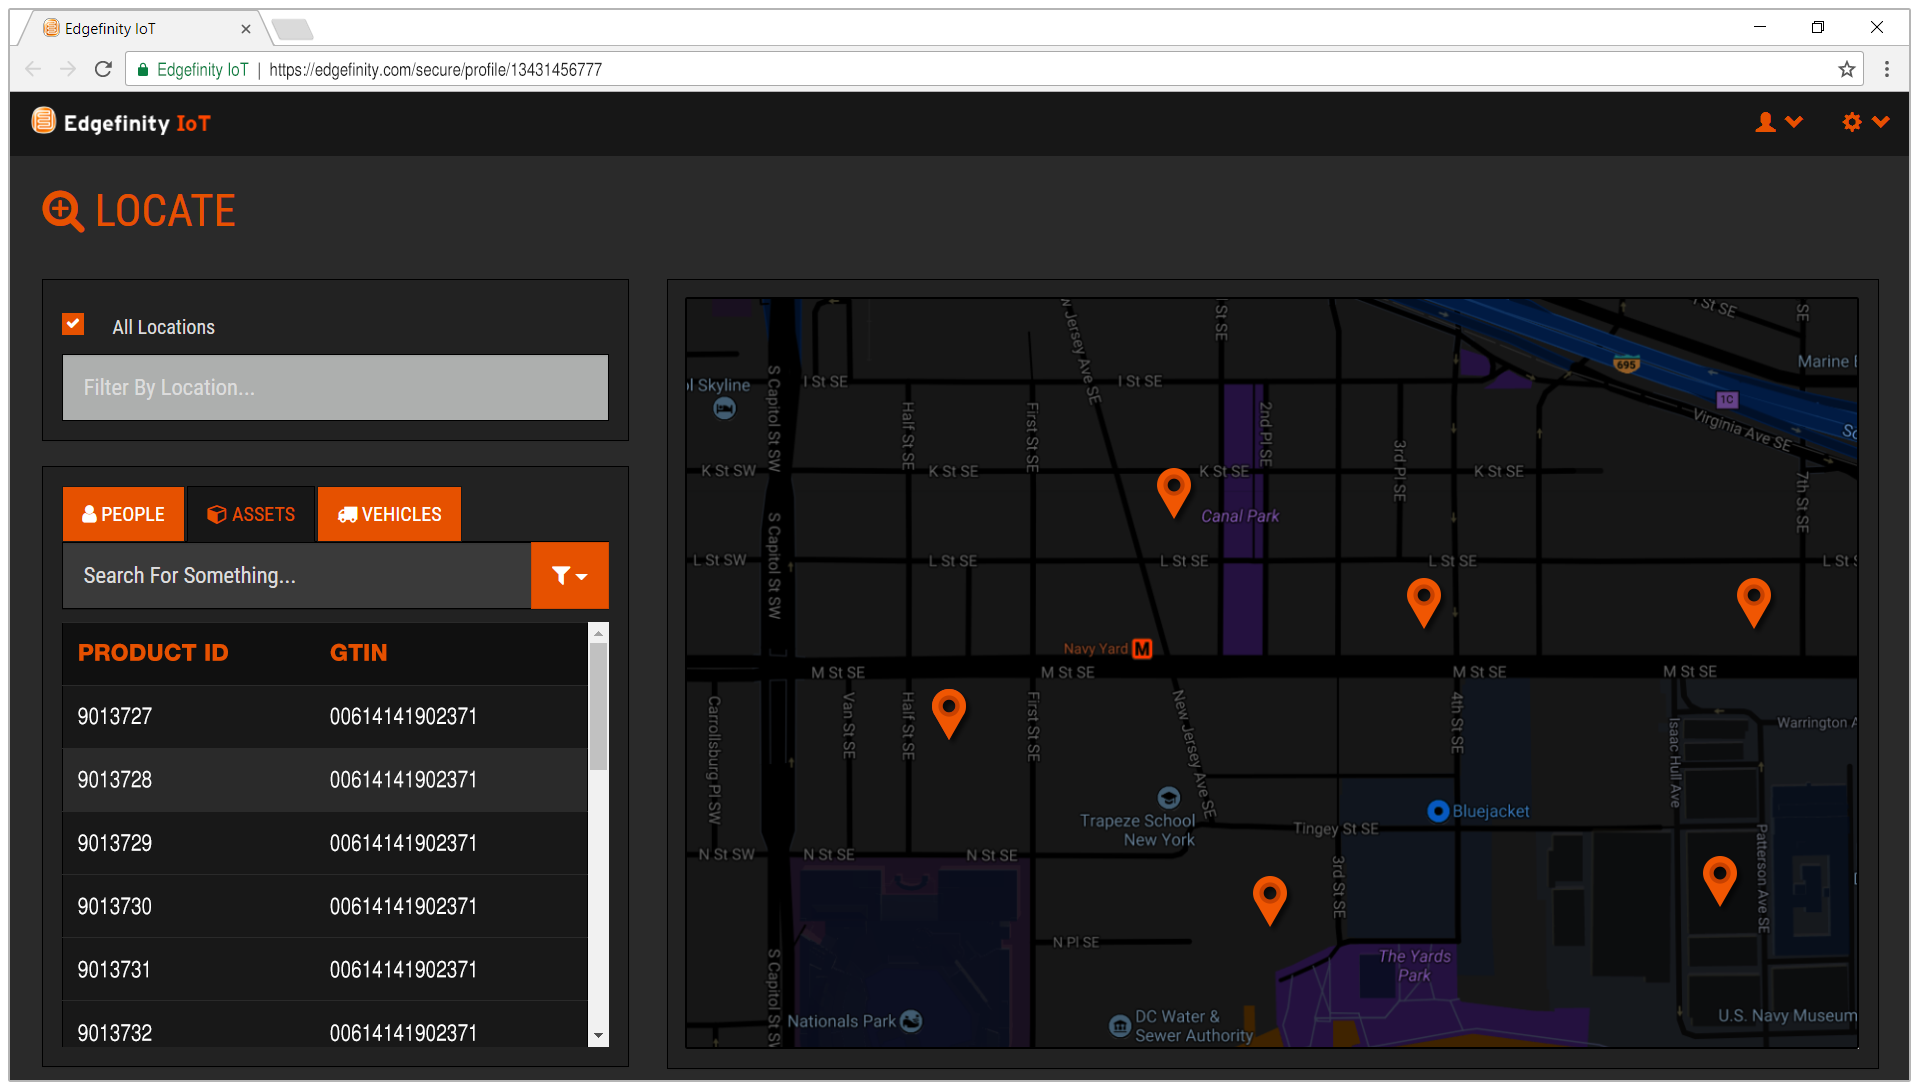The width and height of the screenshot is (1919, 1090).
Task: Open the settings gear menu
Action: click(1865, 122)
